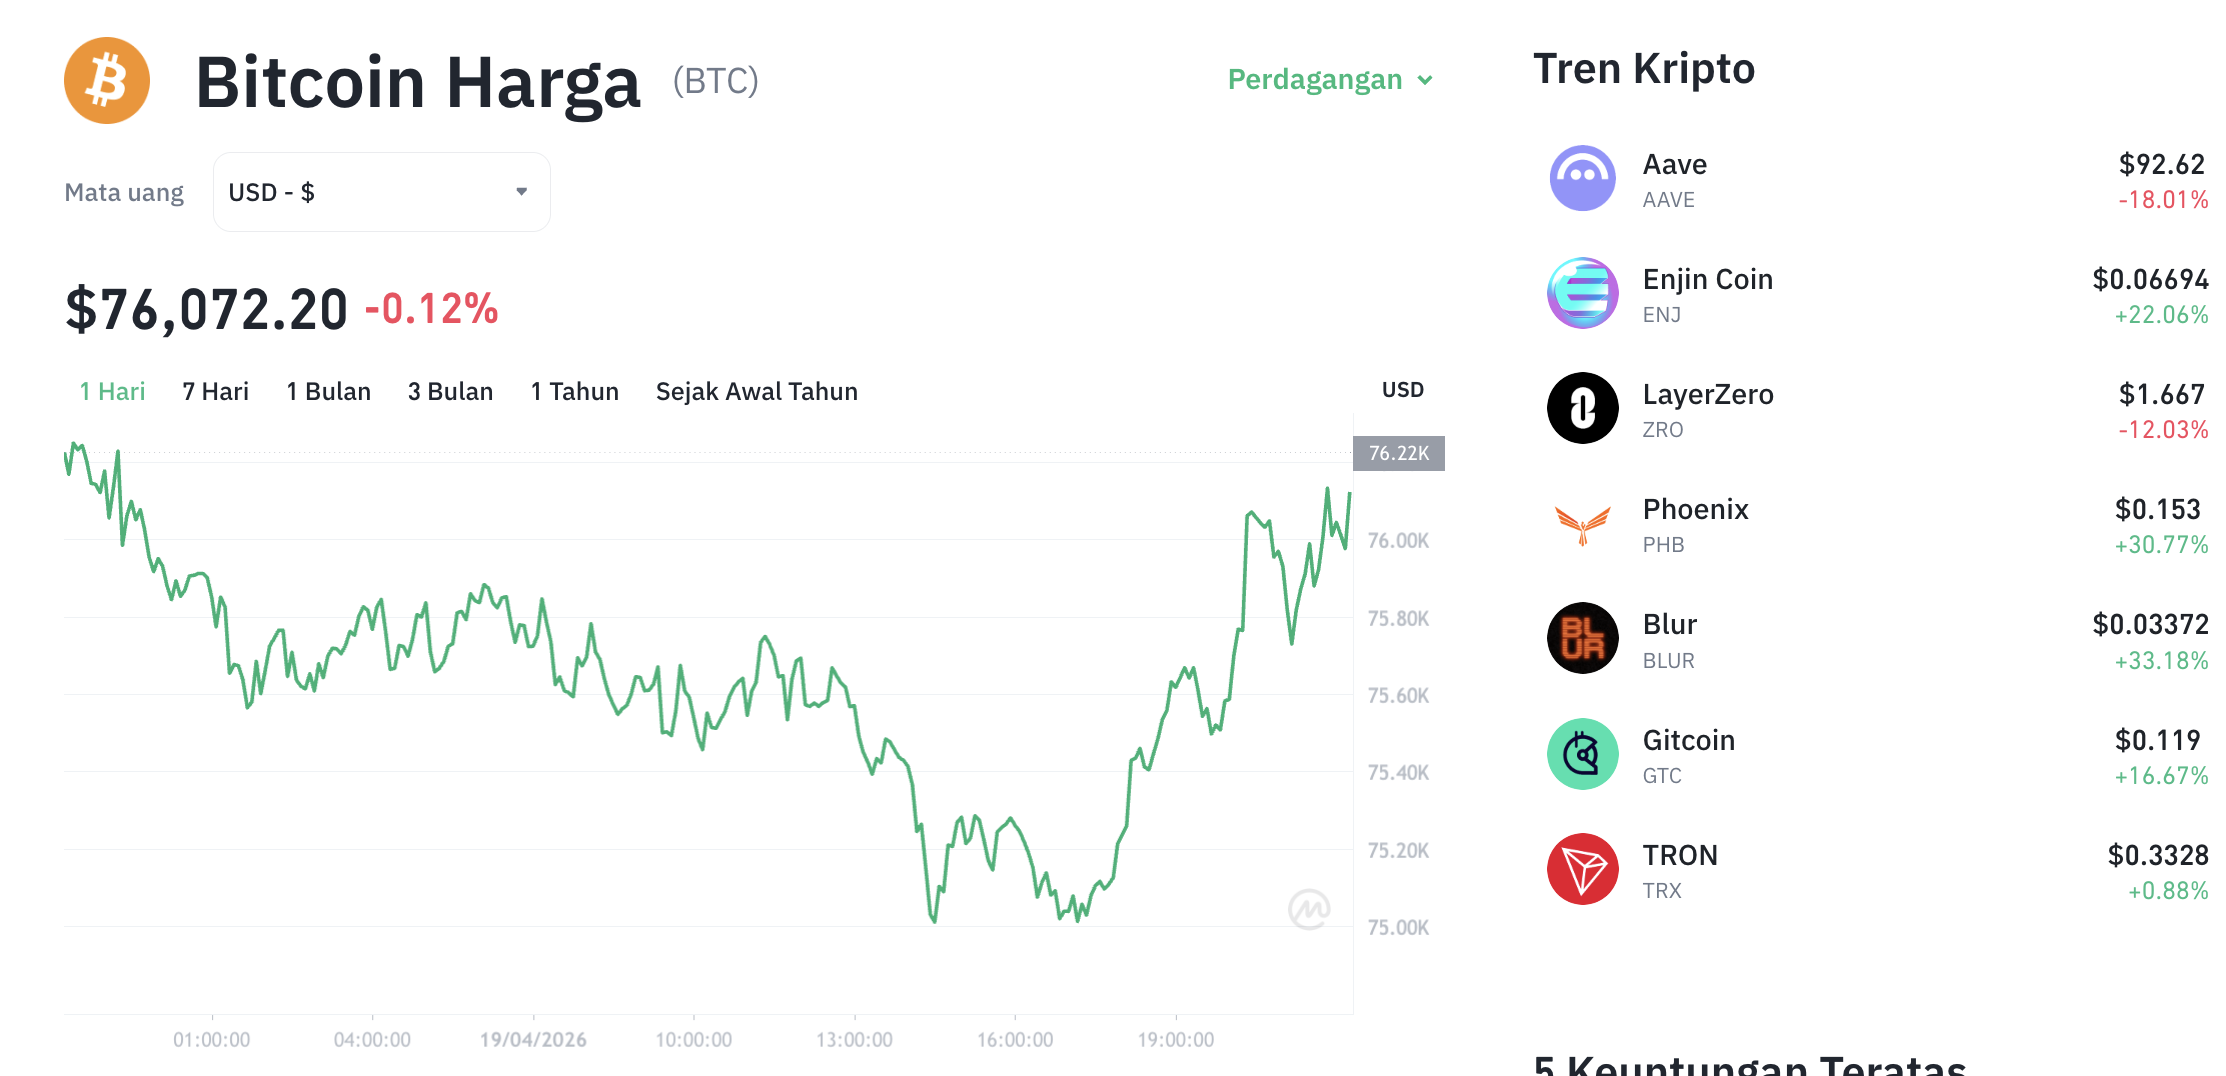Click the Phoenix PHB icon
The image size is (2226, 1076).
tap(1582, 523)
